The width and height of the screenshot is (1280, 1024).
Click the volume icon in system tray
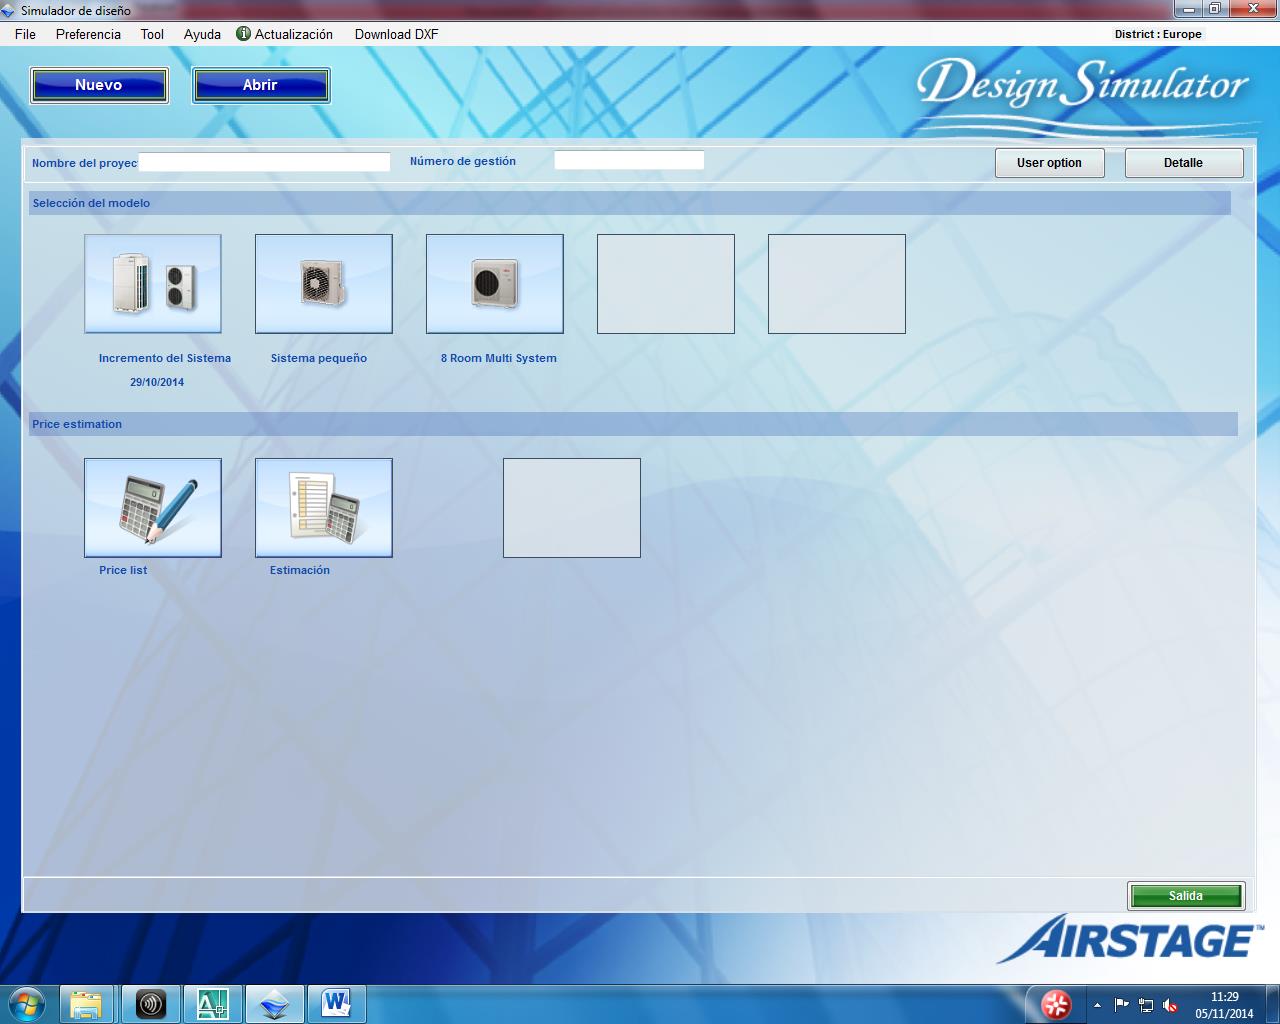coord(1170,1005)
